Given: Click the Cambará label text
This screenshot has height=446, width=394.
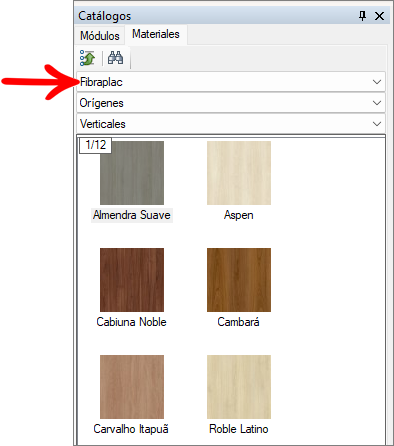Looking at the screenshot, I should [x=238, y=322].
